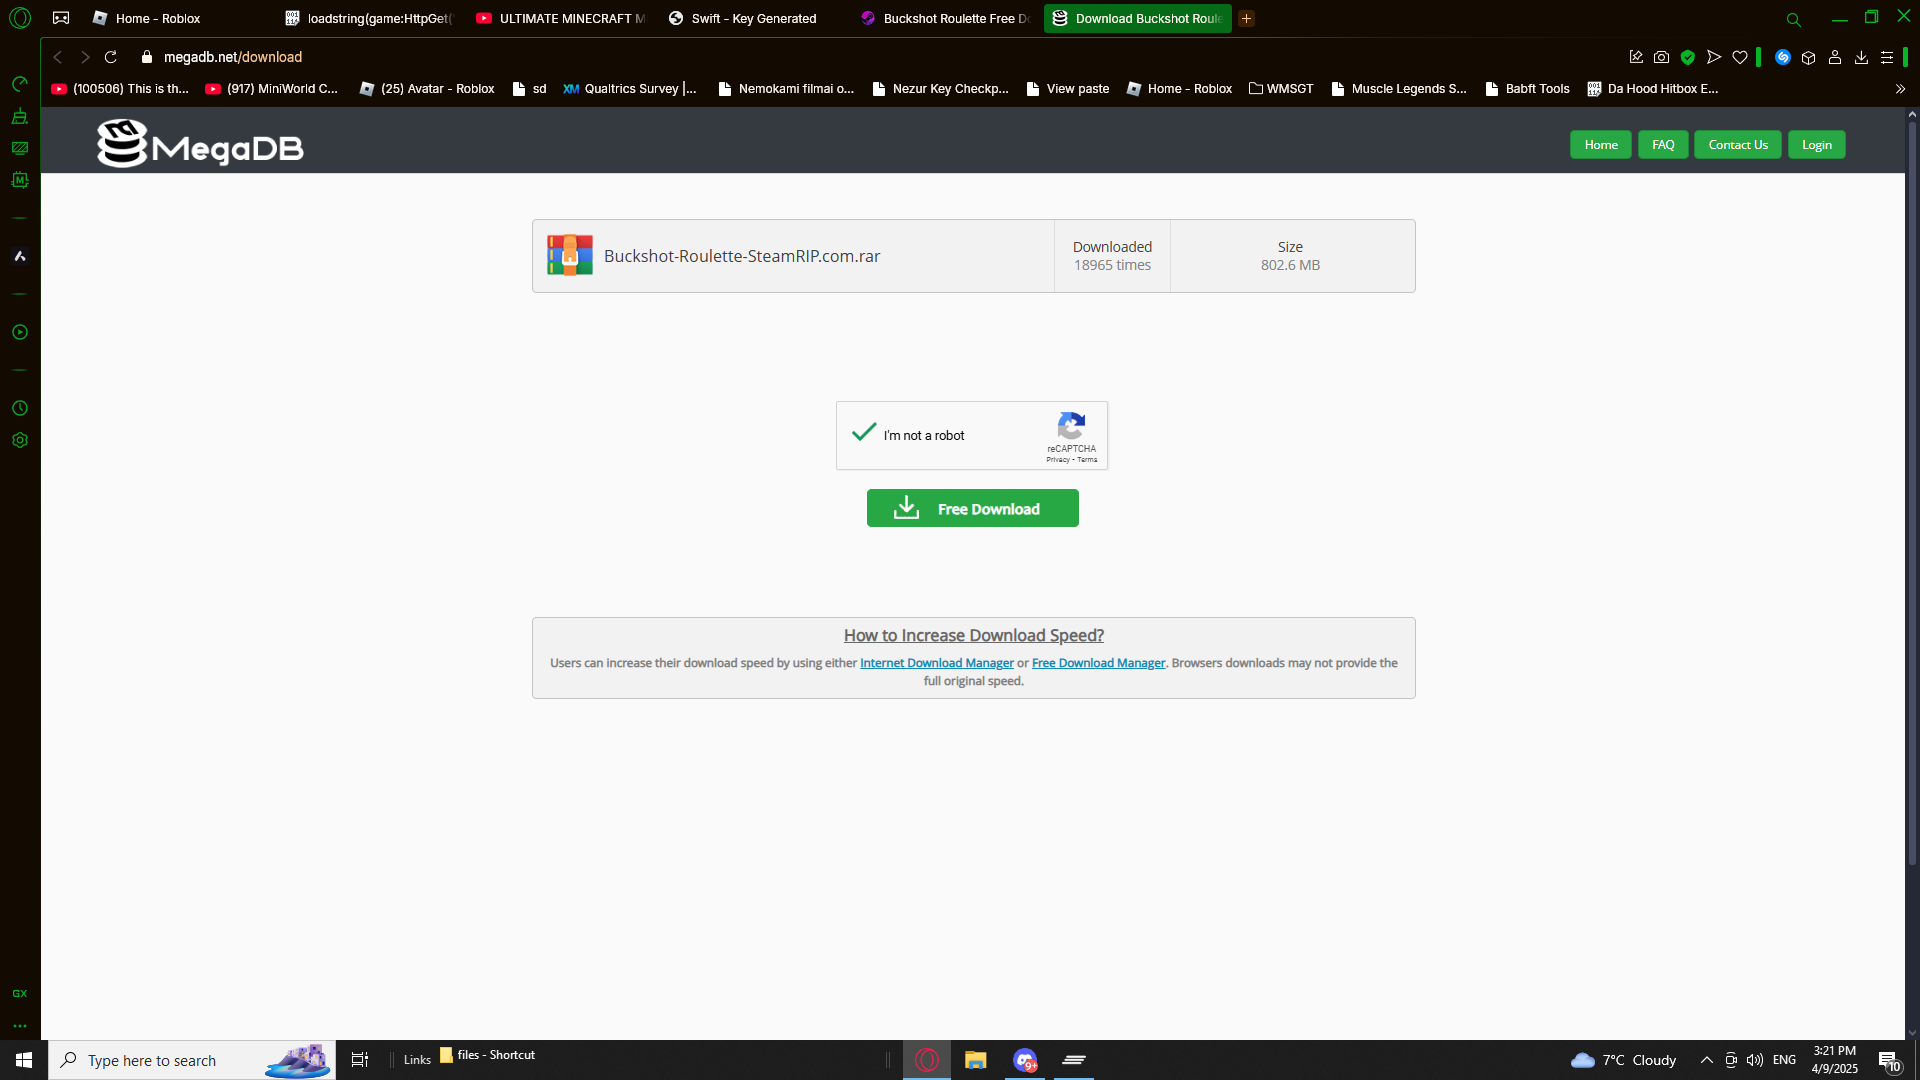Image resolution: width=1920 pixels, height=1080 pixels.
Task: Click the Contact Us button
Action: pyautogui.click(x=1738, y=145)
